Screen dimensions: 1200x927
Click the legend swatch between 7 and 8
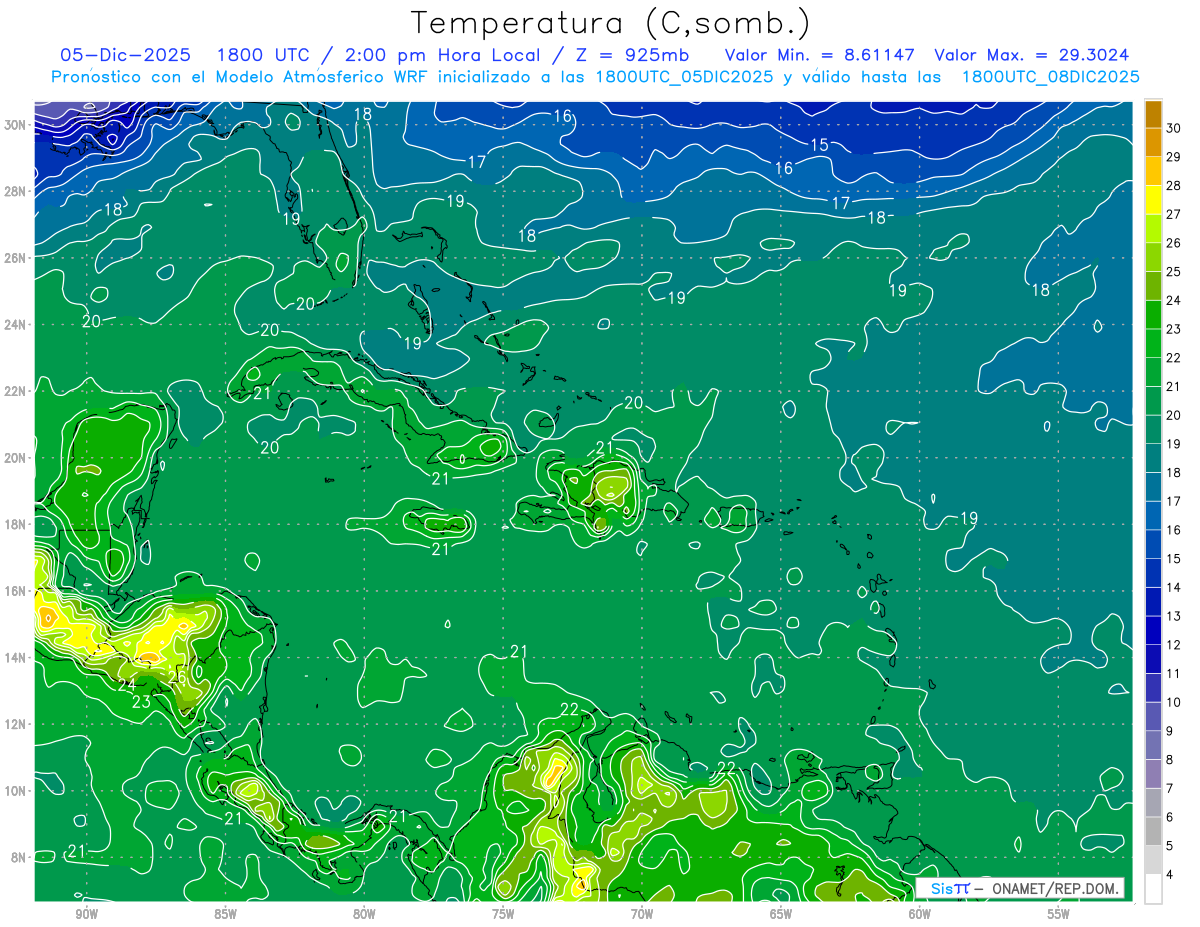point(1153,774)
